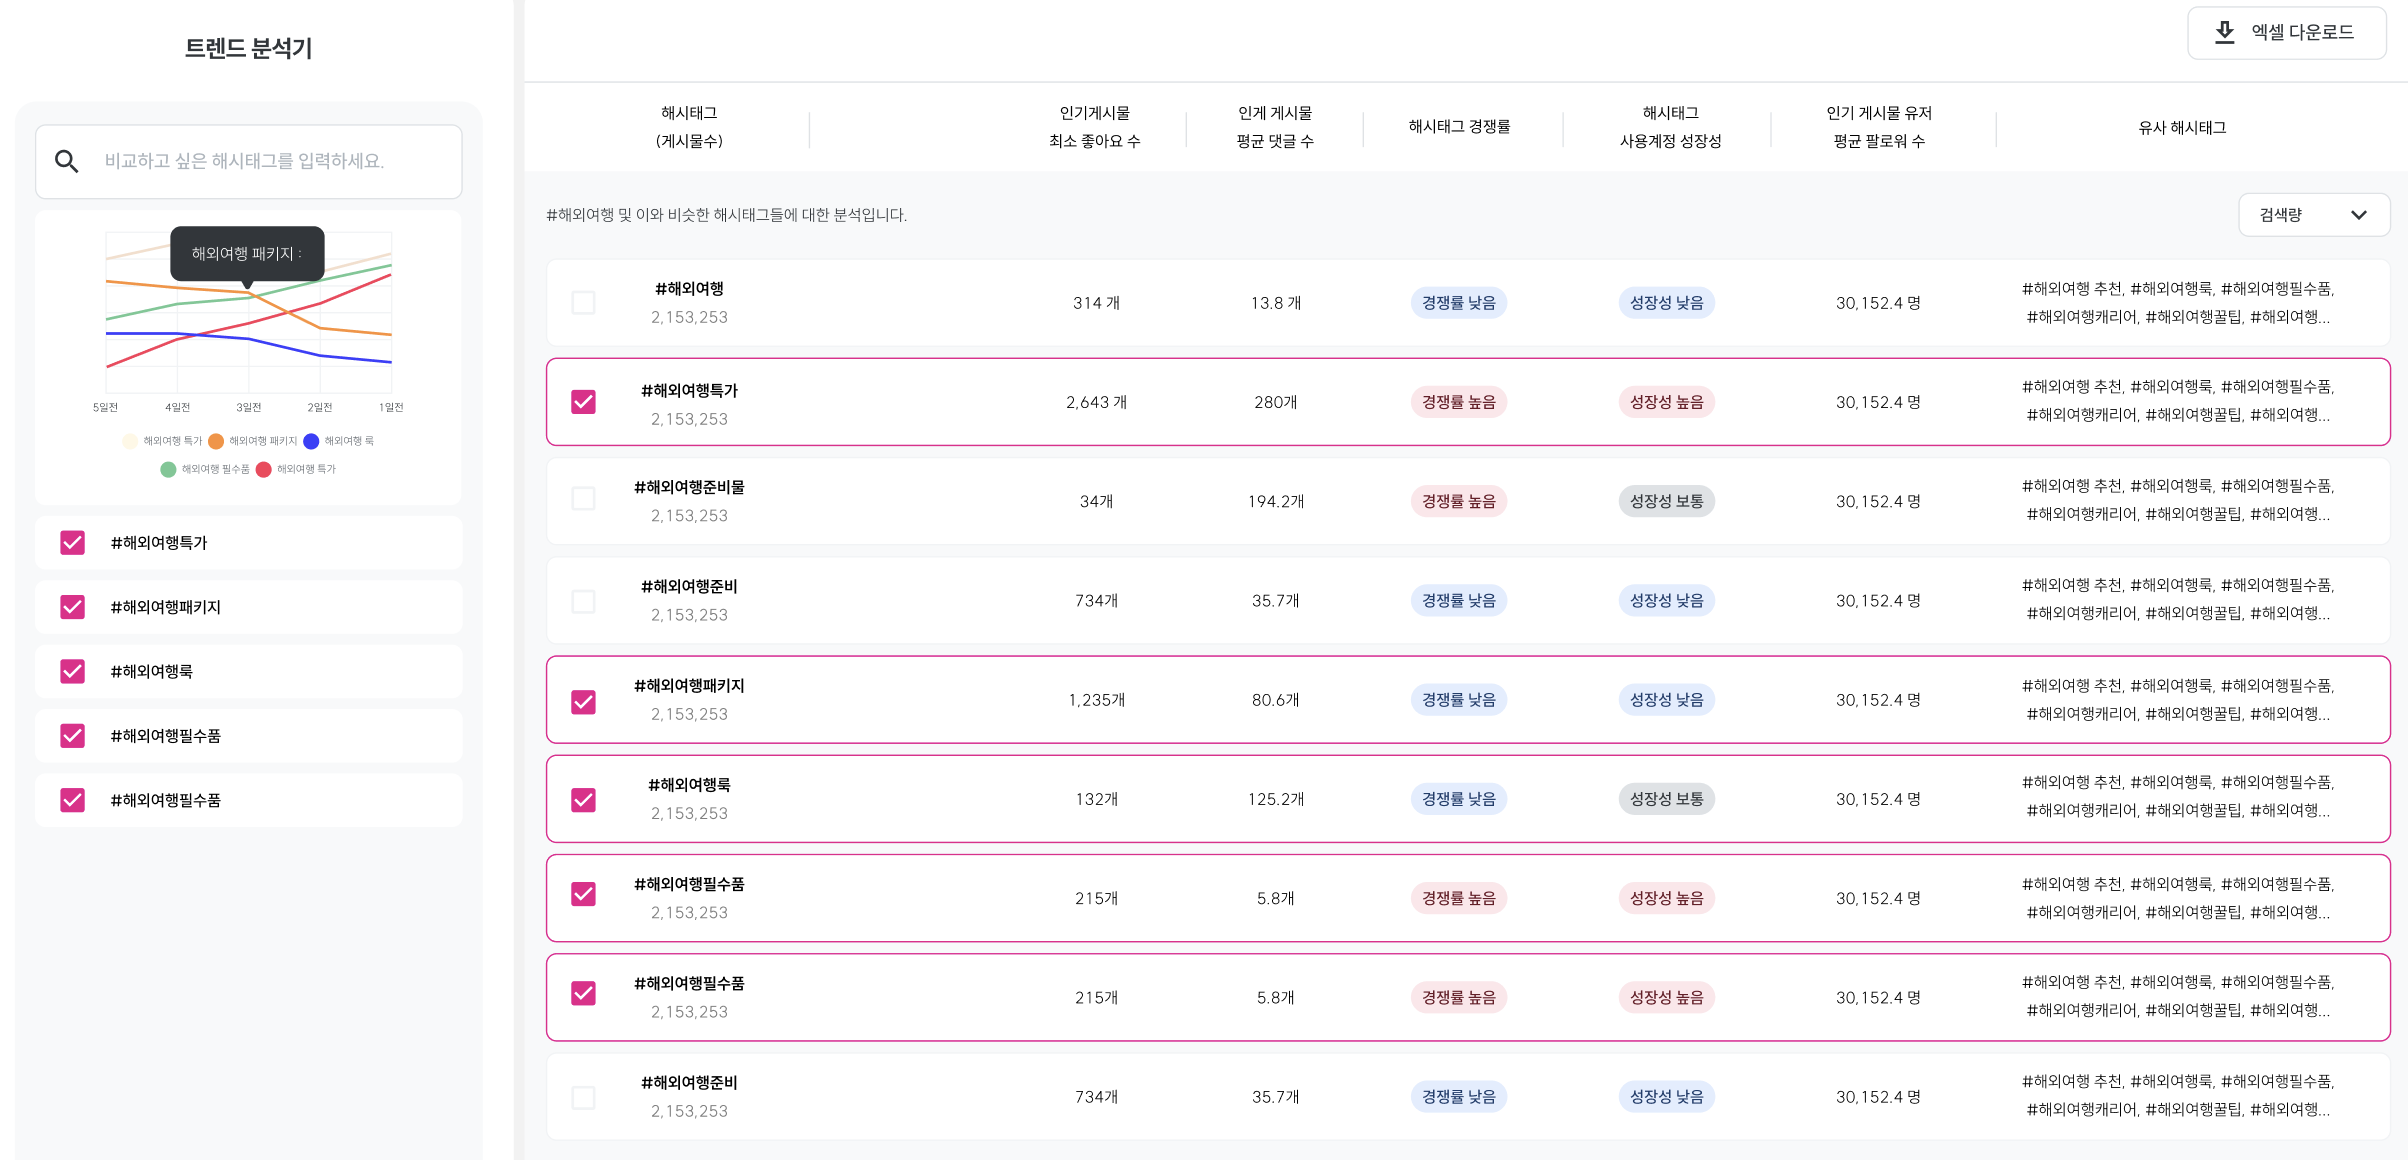Click the 성장성 보통 badge in #해외여행룩 row
The width and height of the screenshot is (2408, 1160).
[x=1667, y=799]
